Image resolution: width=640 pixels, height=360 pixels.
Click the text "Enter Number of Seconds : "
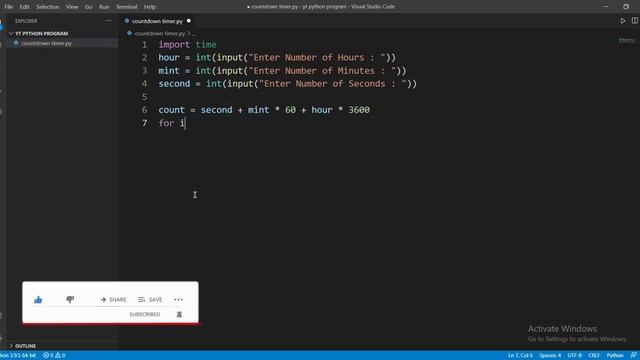pyautogui.click(x=333, y=84)
